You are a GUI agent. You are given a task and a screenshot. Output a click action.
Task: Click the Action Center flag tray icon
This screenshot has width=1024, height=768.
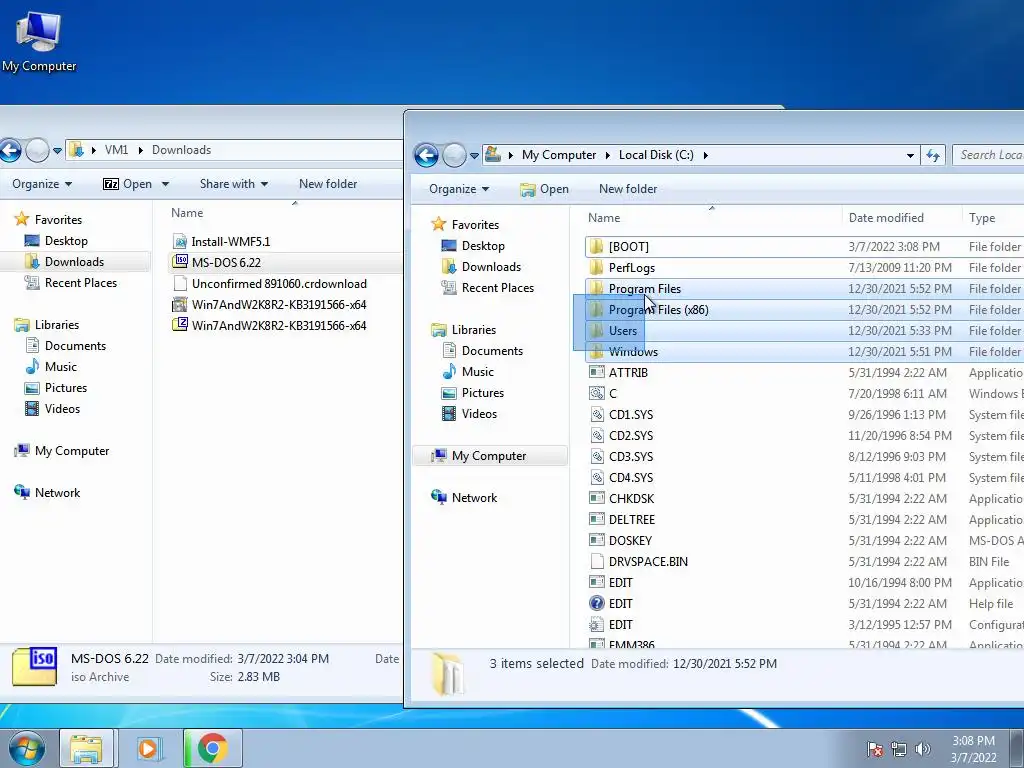pyautogui.click(x=875, y=749)
